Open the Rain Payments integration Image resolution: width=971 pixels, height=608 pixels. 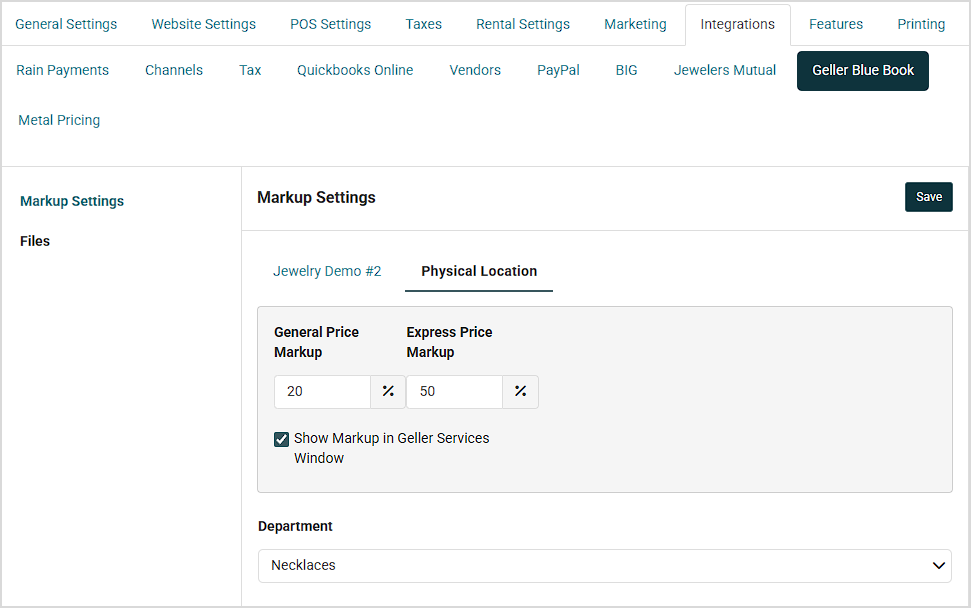coord(63,70)
